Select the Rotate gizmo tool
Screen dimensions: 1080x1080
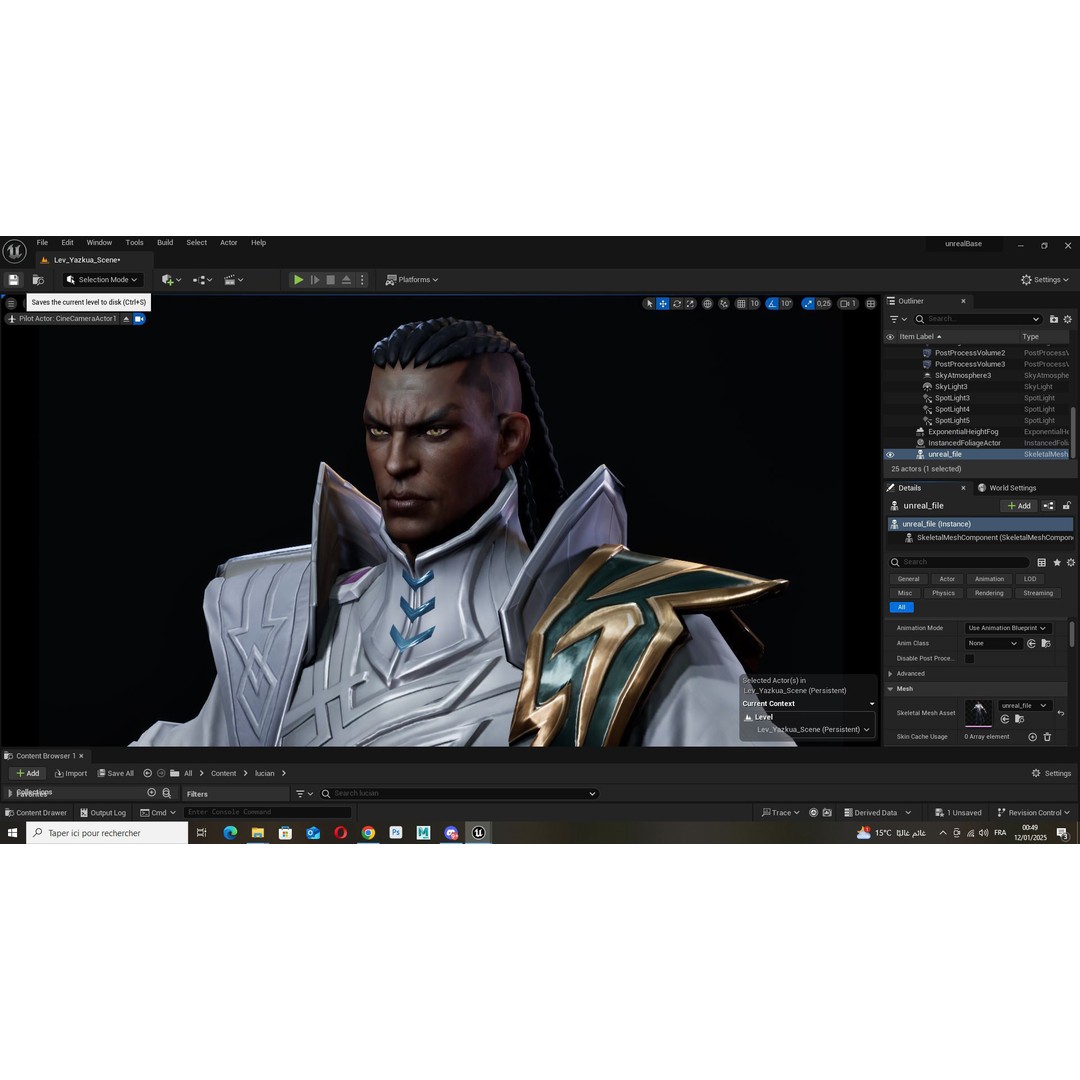pyautogui.click(x=677, y=304)
